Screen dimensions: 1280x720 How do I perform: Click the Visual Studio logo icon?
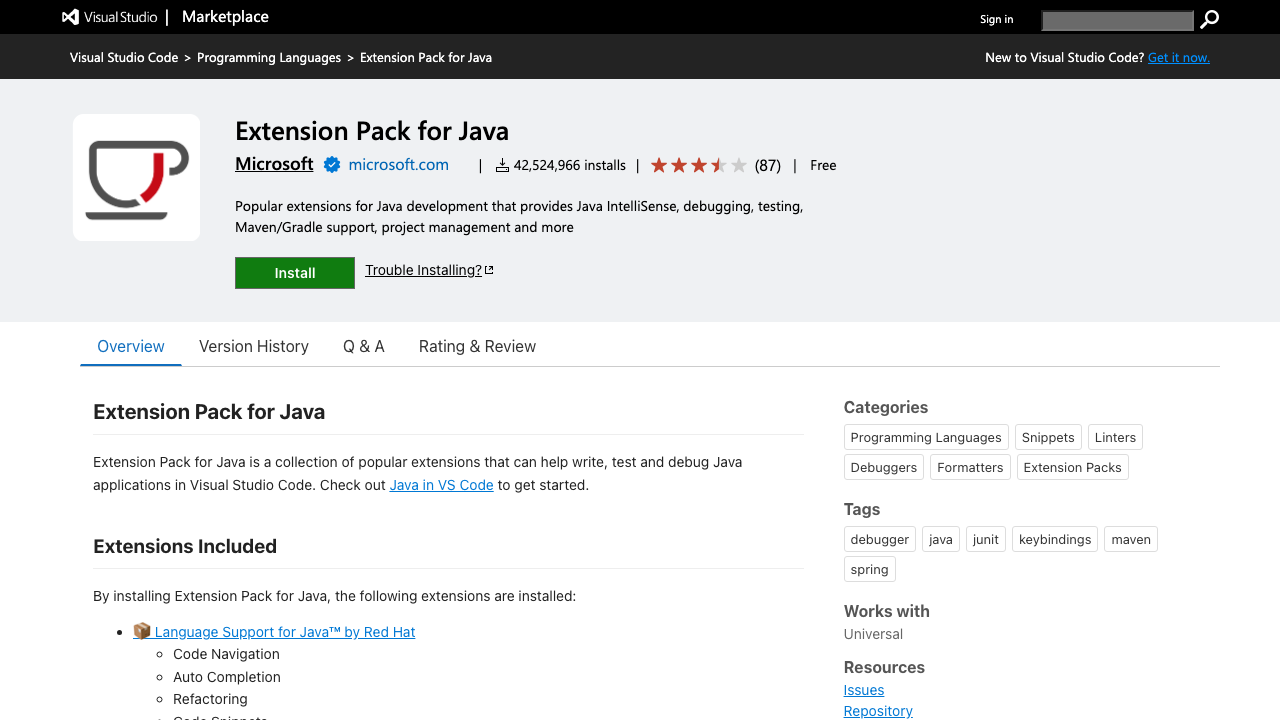click(x=70, y=17)
